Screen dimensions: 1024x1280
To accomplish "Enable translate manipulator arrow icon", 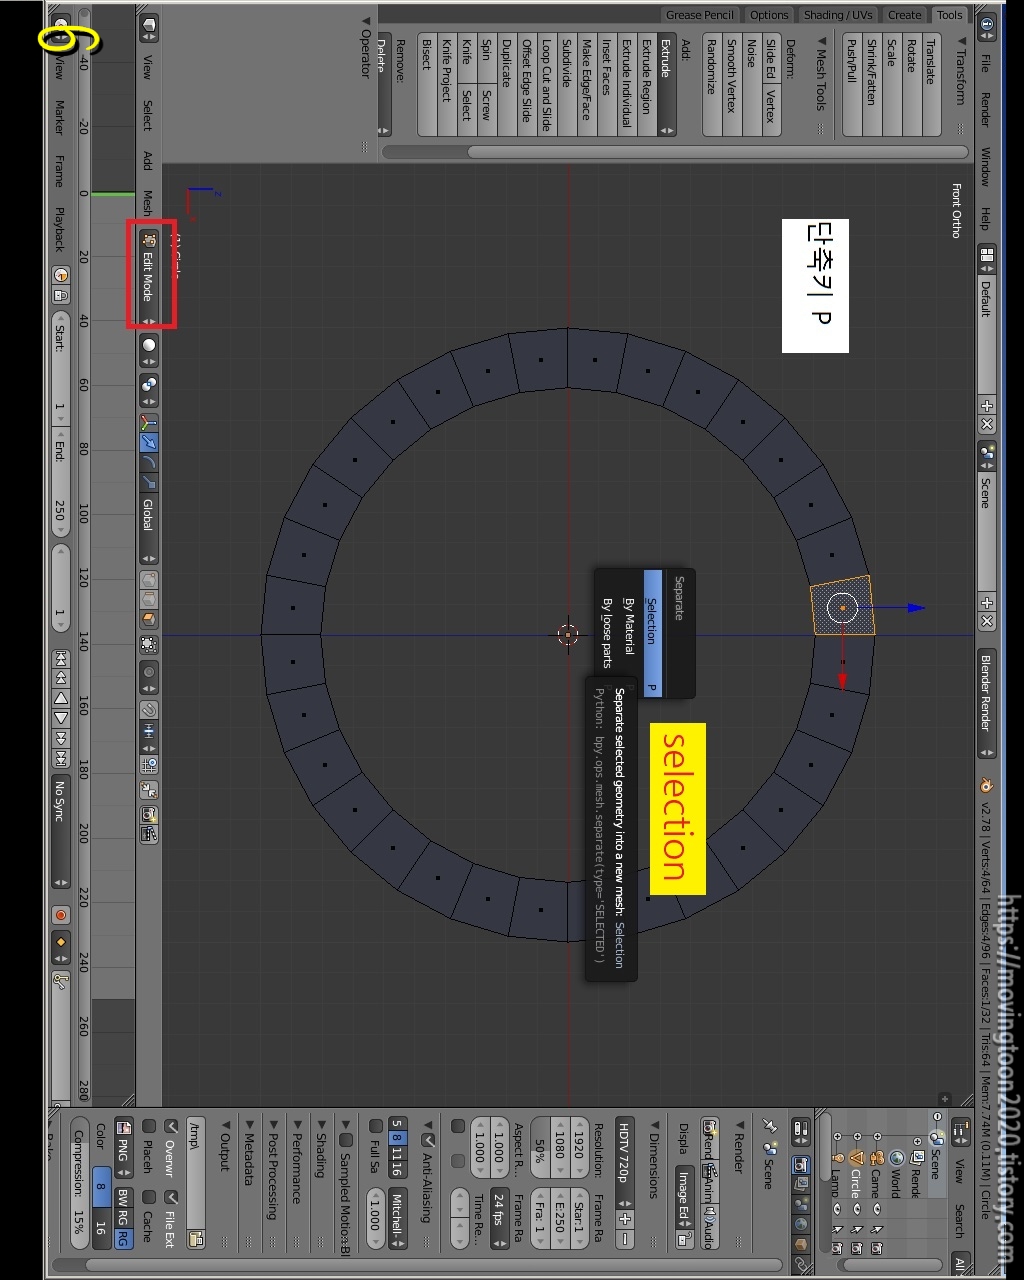I will click(x=149, y=442).
